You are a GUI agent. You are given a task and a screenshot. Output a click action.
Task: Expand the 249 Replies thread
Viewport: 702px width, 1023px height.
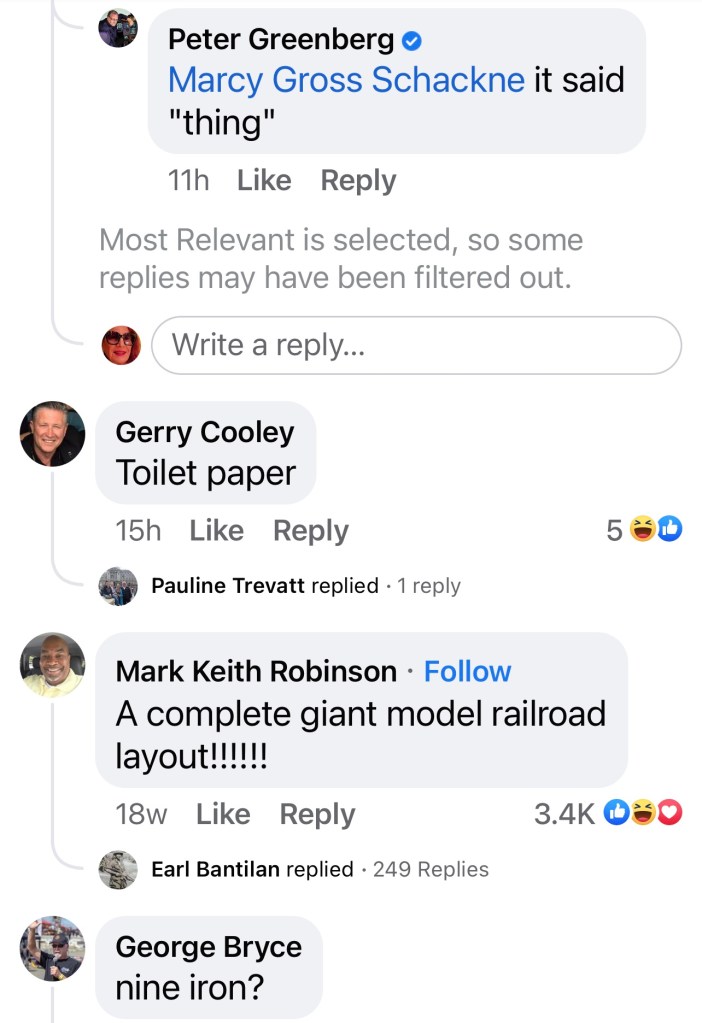[431, 869]
